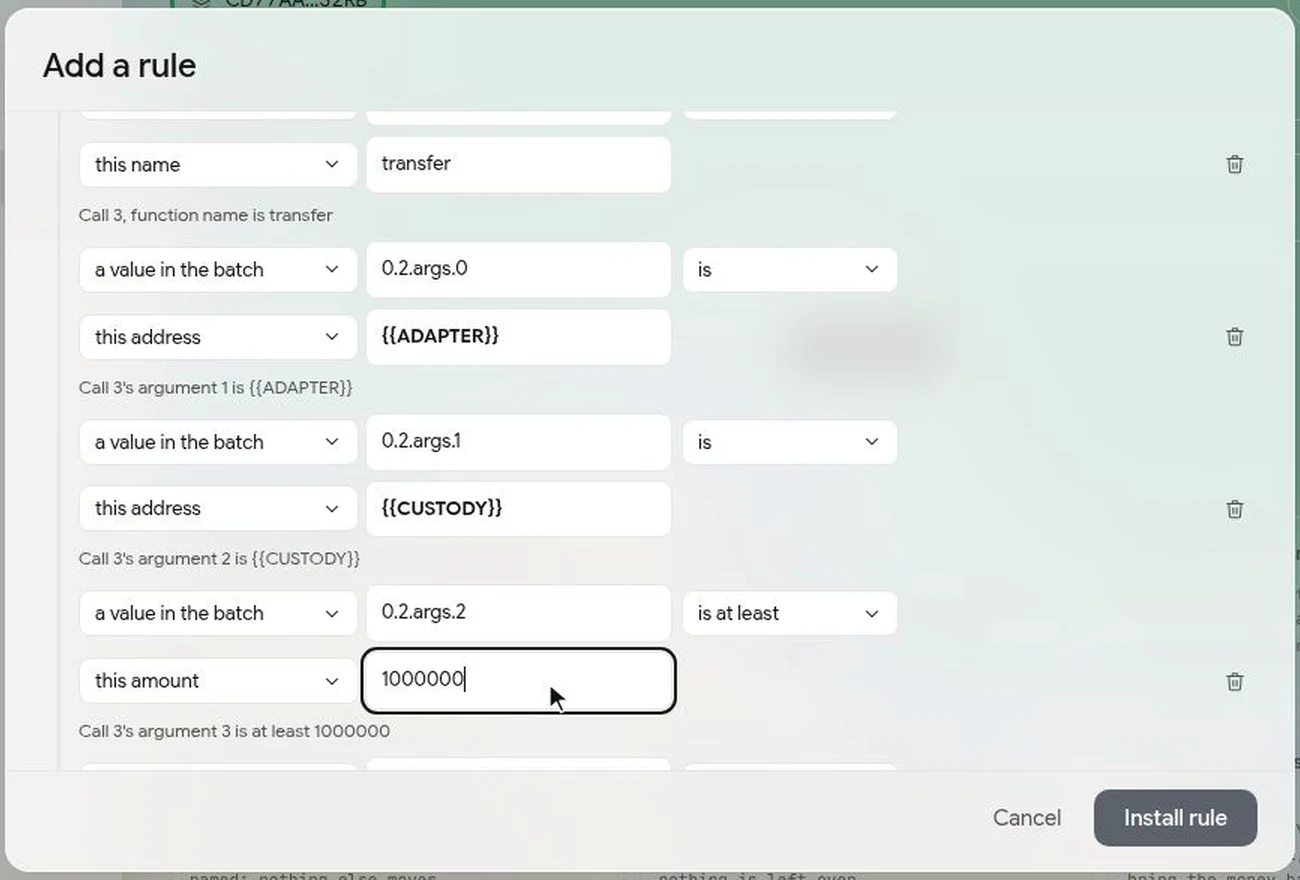Click 'Call 3's argument 1 is {{ADAPTER}}' text

click(216, 387)
